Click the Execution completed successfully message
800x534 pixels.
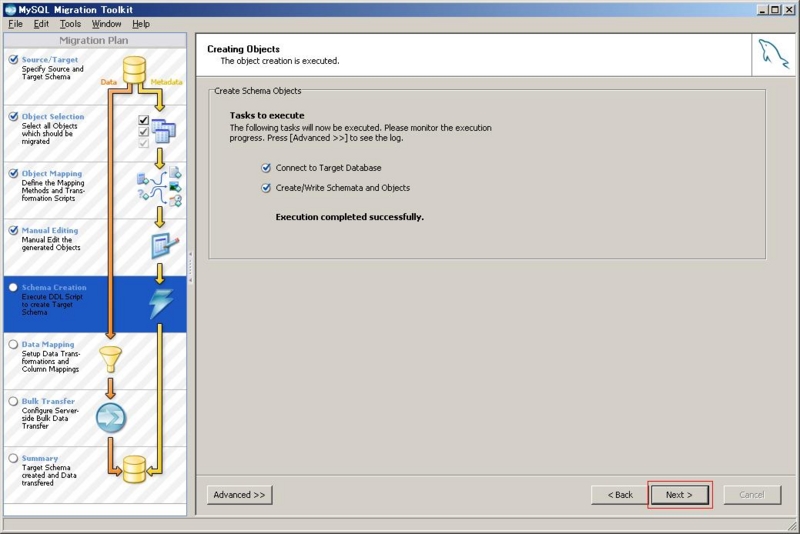(x=349, y=217)
